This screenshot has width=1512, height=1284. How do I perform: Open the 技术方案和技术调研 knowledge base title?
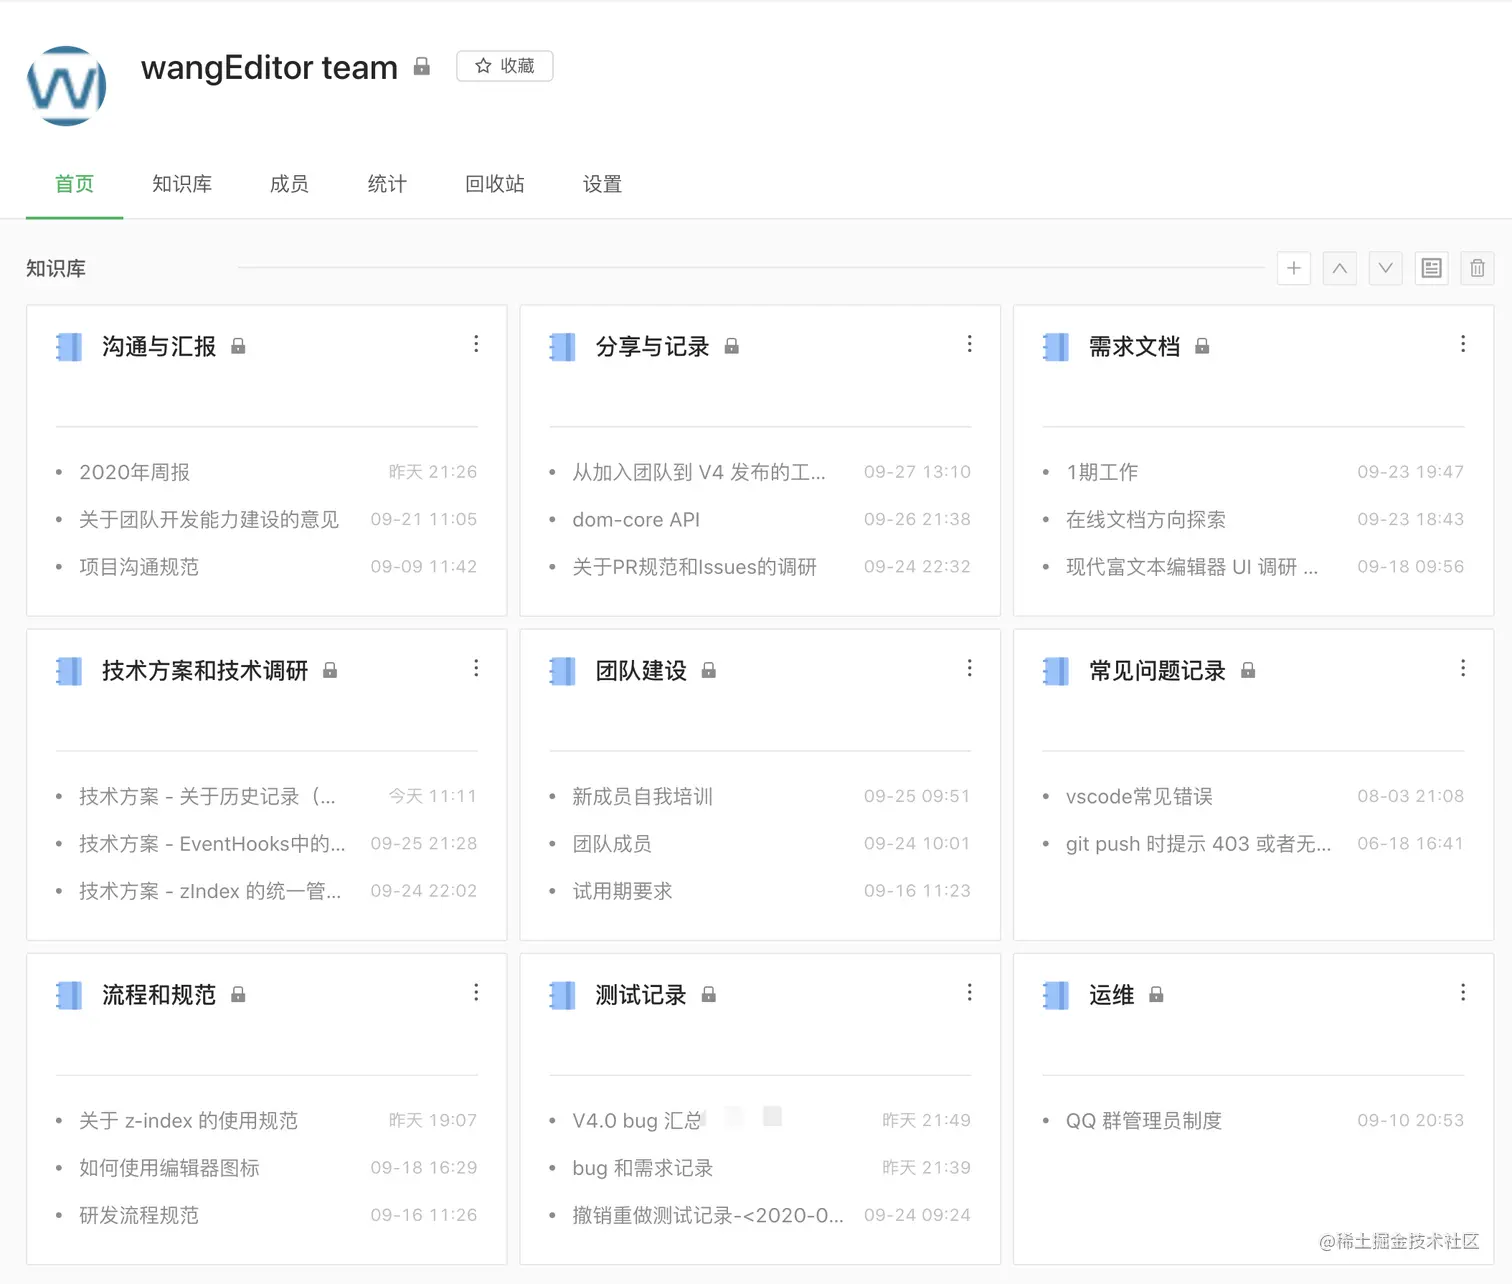[x=205, y=671]
